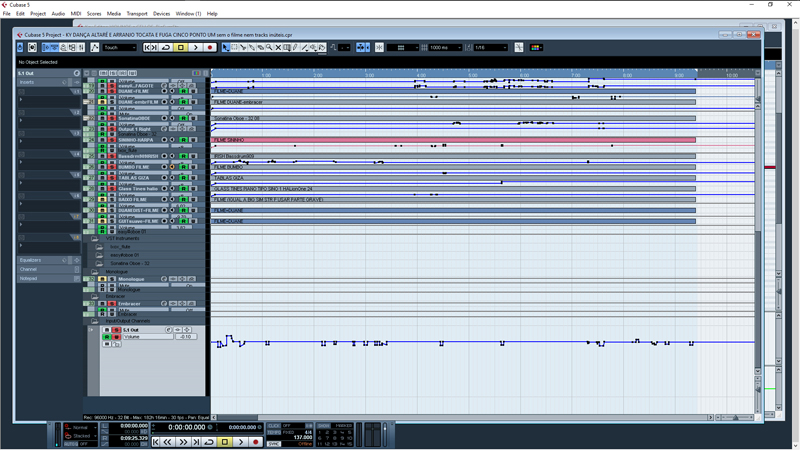800x450 pixels.
Task: Select the Color paint tool
Action: tap(322, 47)
